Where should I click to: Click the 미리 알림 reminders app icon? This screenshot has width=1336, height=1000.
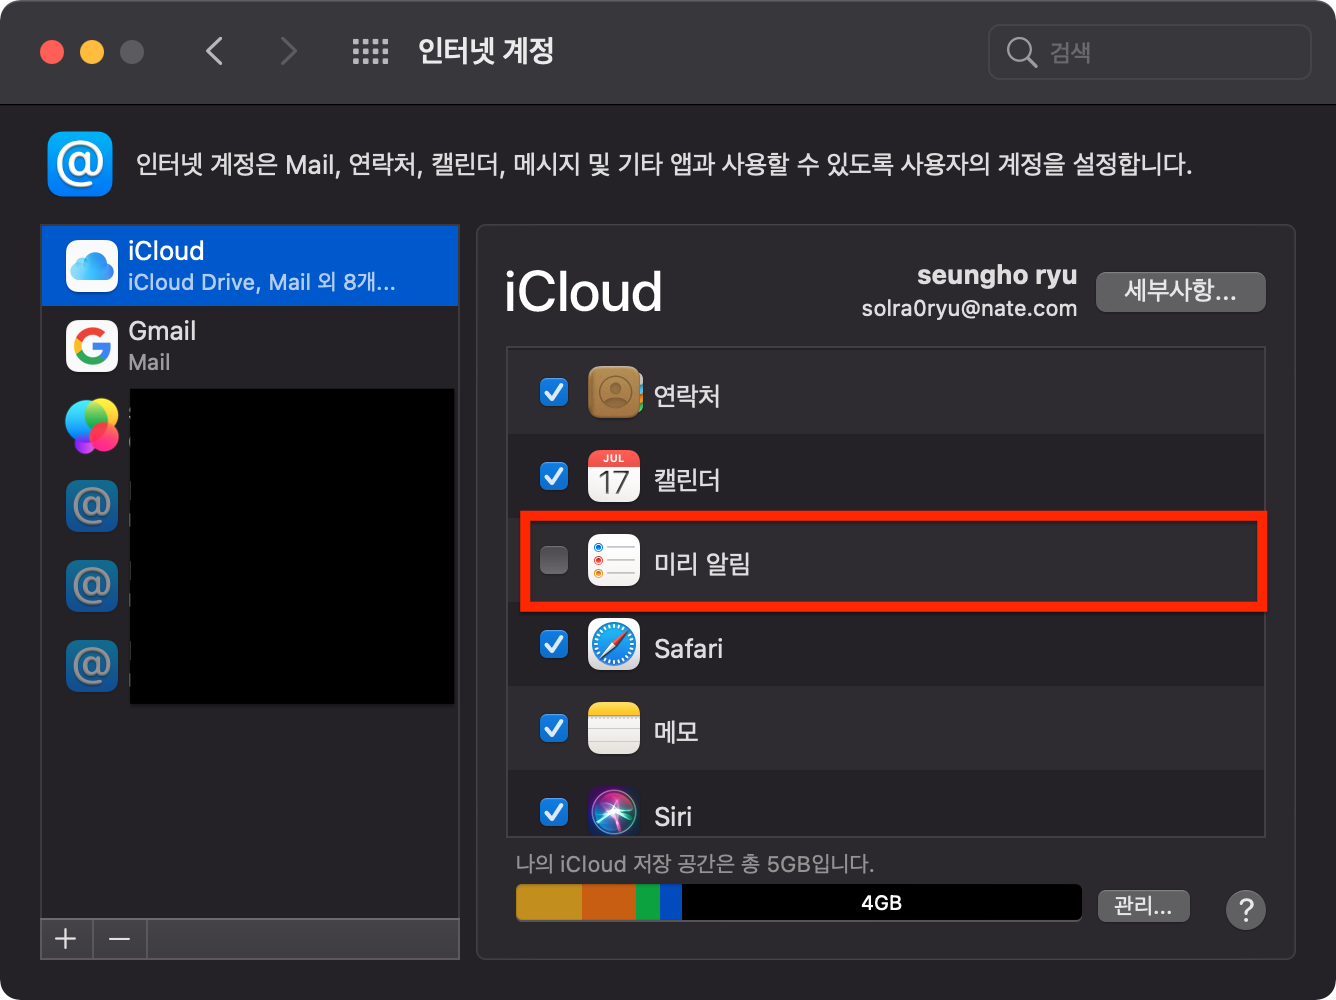(614, 560)
